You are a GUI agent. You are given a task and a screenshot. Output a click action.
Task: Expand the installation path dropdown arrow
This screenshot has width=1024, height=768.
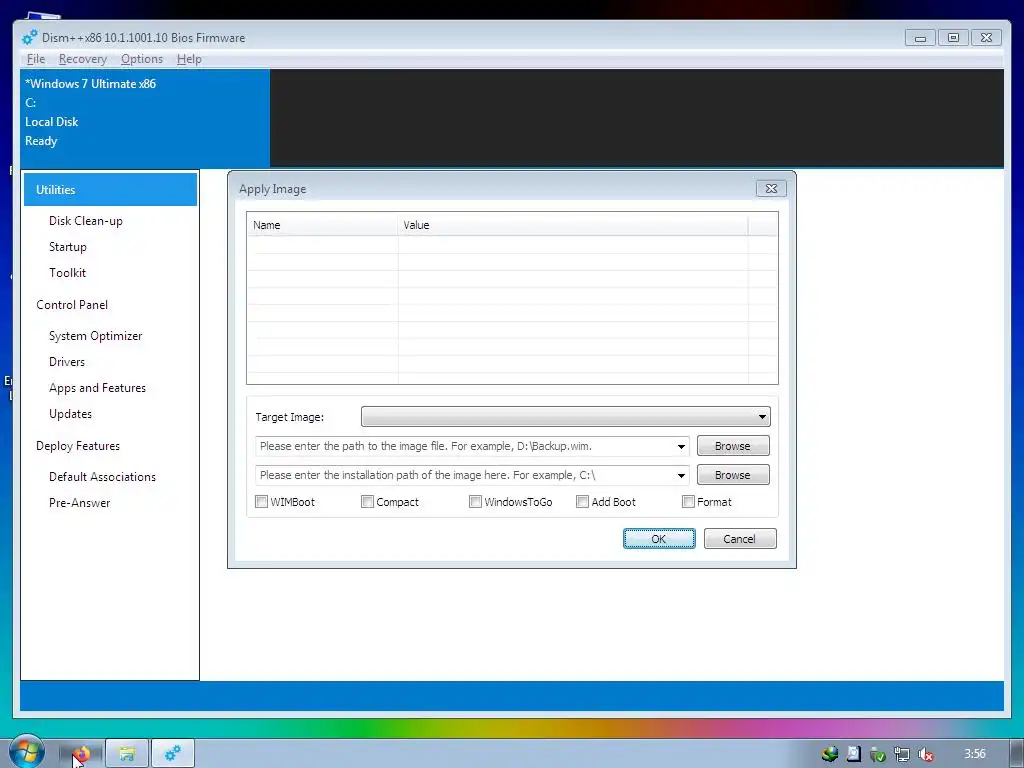(x=681, y=475)
